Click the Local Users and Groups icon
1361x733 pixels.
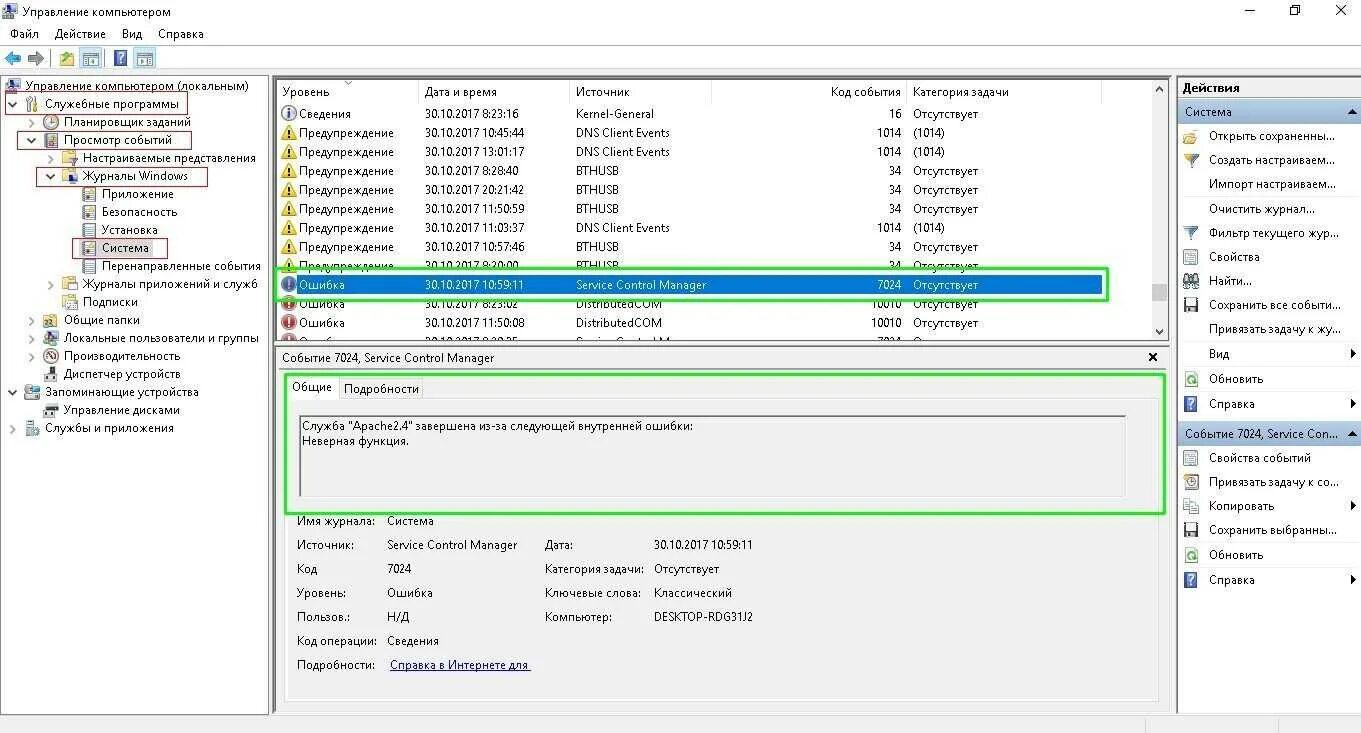click(51, 338)
